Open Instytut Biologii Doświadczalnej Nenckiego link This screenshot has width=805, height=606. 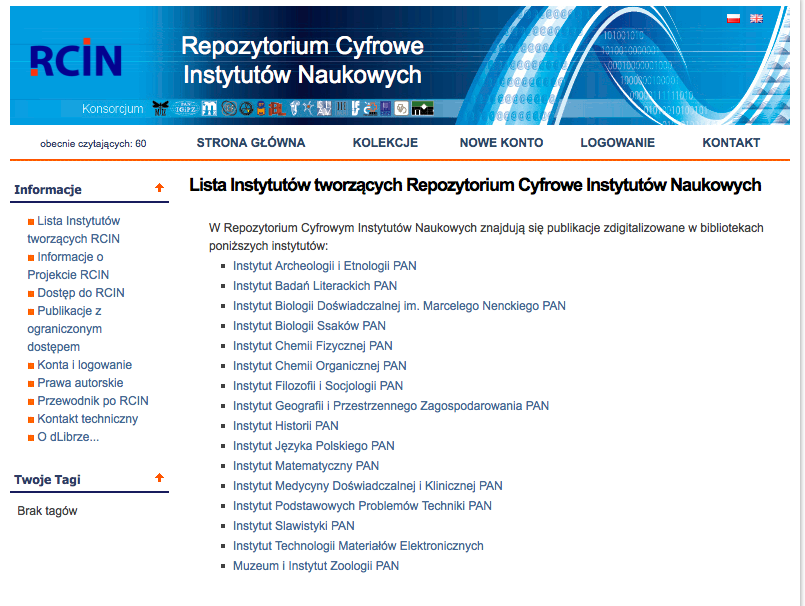click(399, 306)
